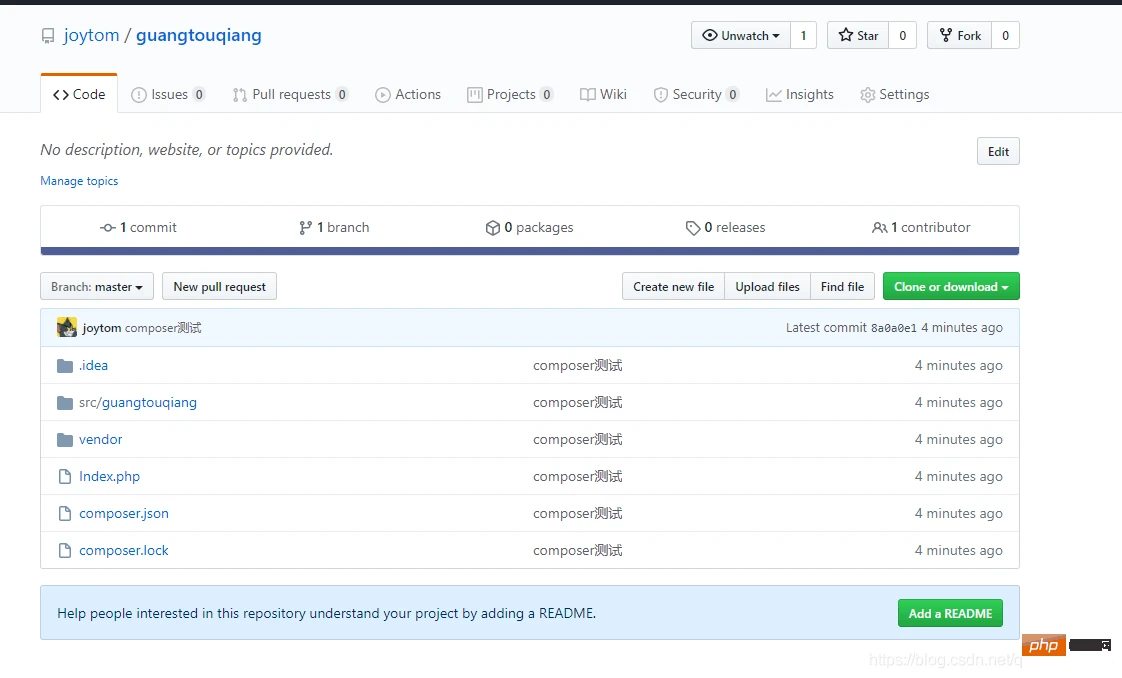
Task: Click the packages box icon
Action: [x=492, y=228]
